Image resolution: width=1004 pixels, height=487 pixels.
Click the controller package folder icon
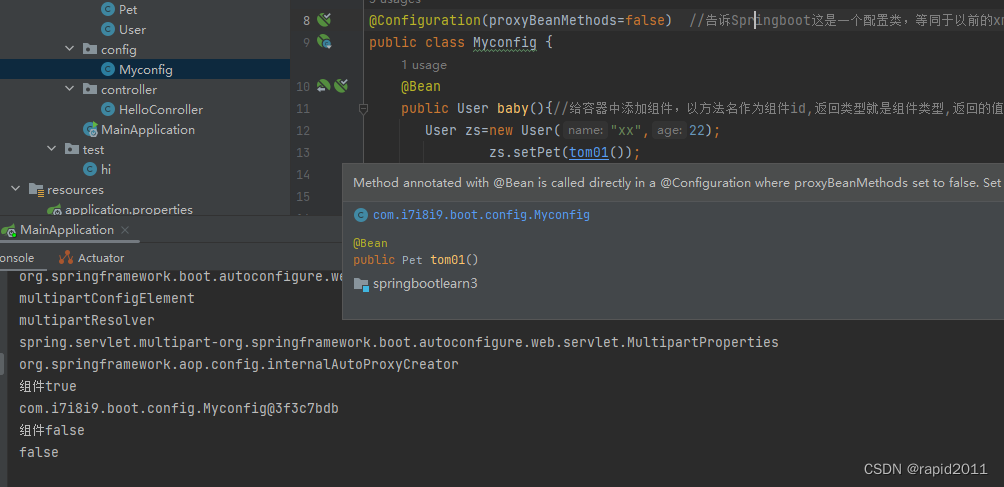pos(90,89)
